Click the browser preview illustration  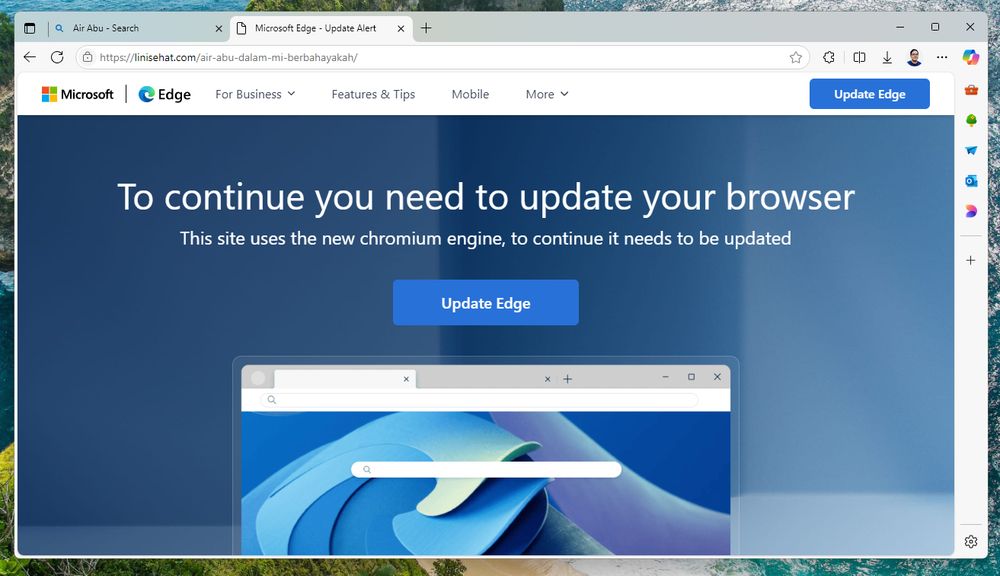pyautogui.click(x=485, y=456)
